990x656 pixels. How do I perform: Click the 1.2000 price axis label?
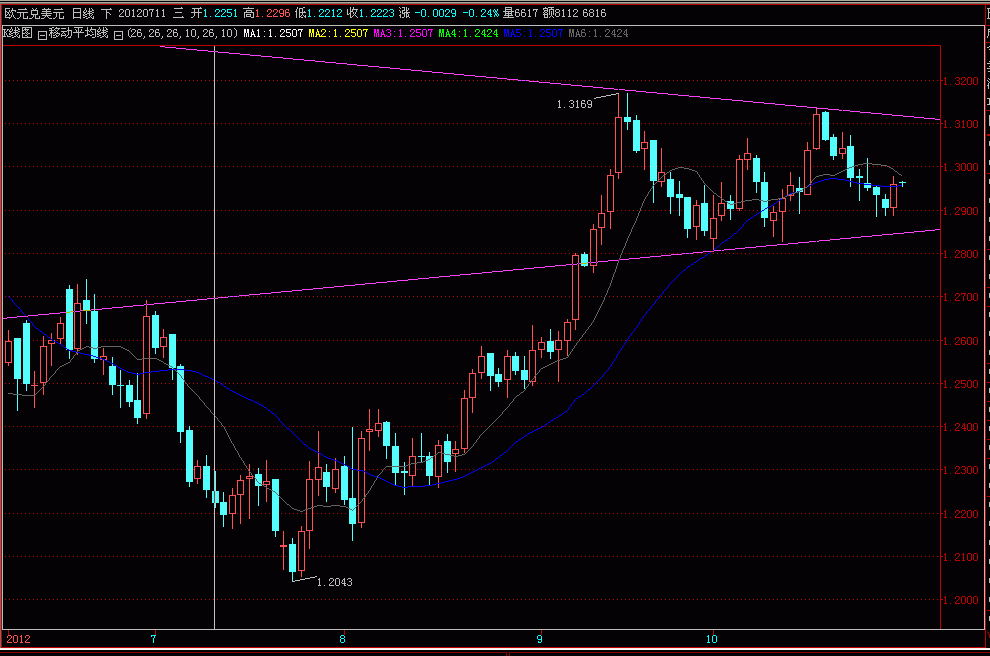click(x=961, y=600)
